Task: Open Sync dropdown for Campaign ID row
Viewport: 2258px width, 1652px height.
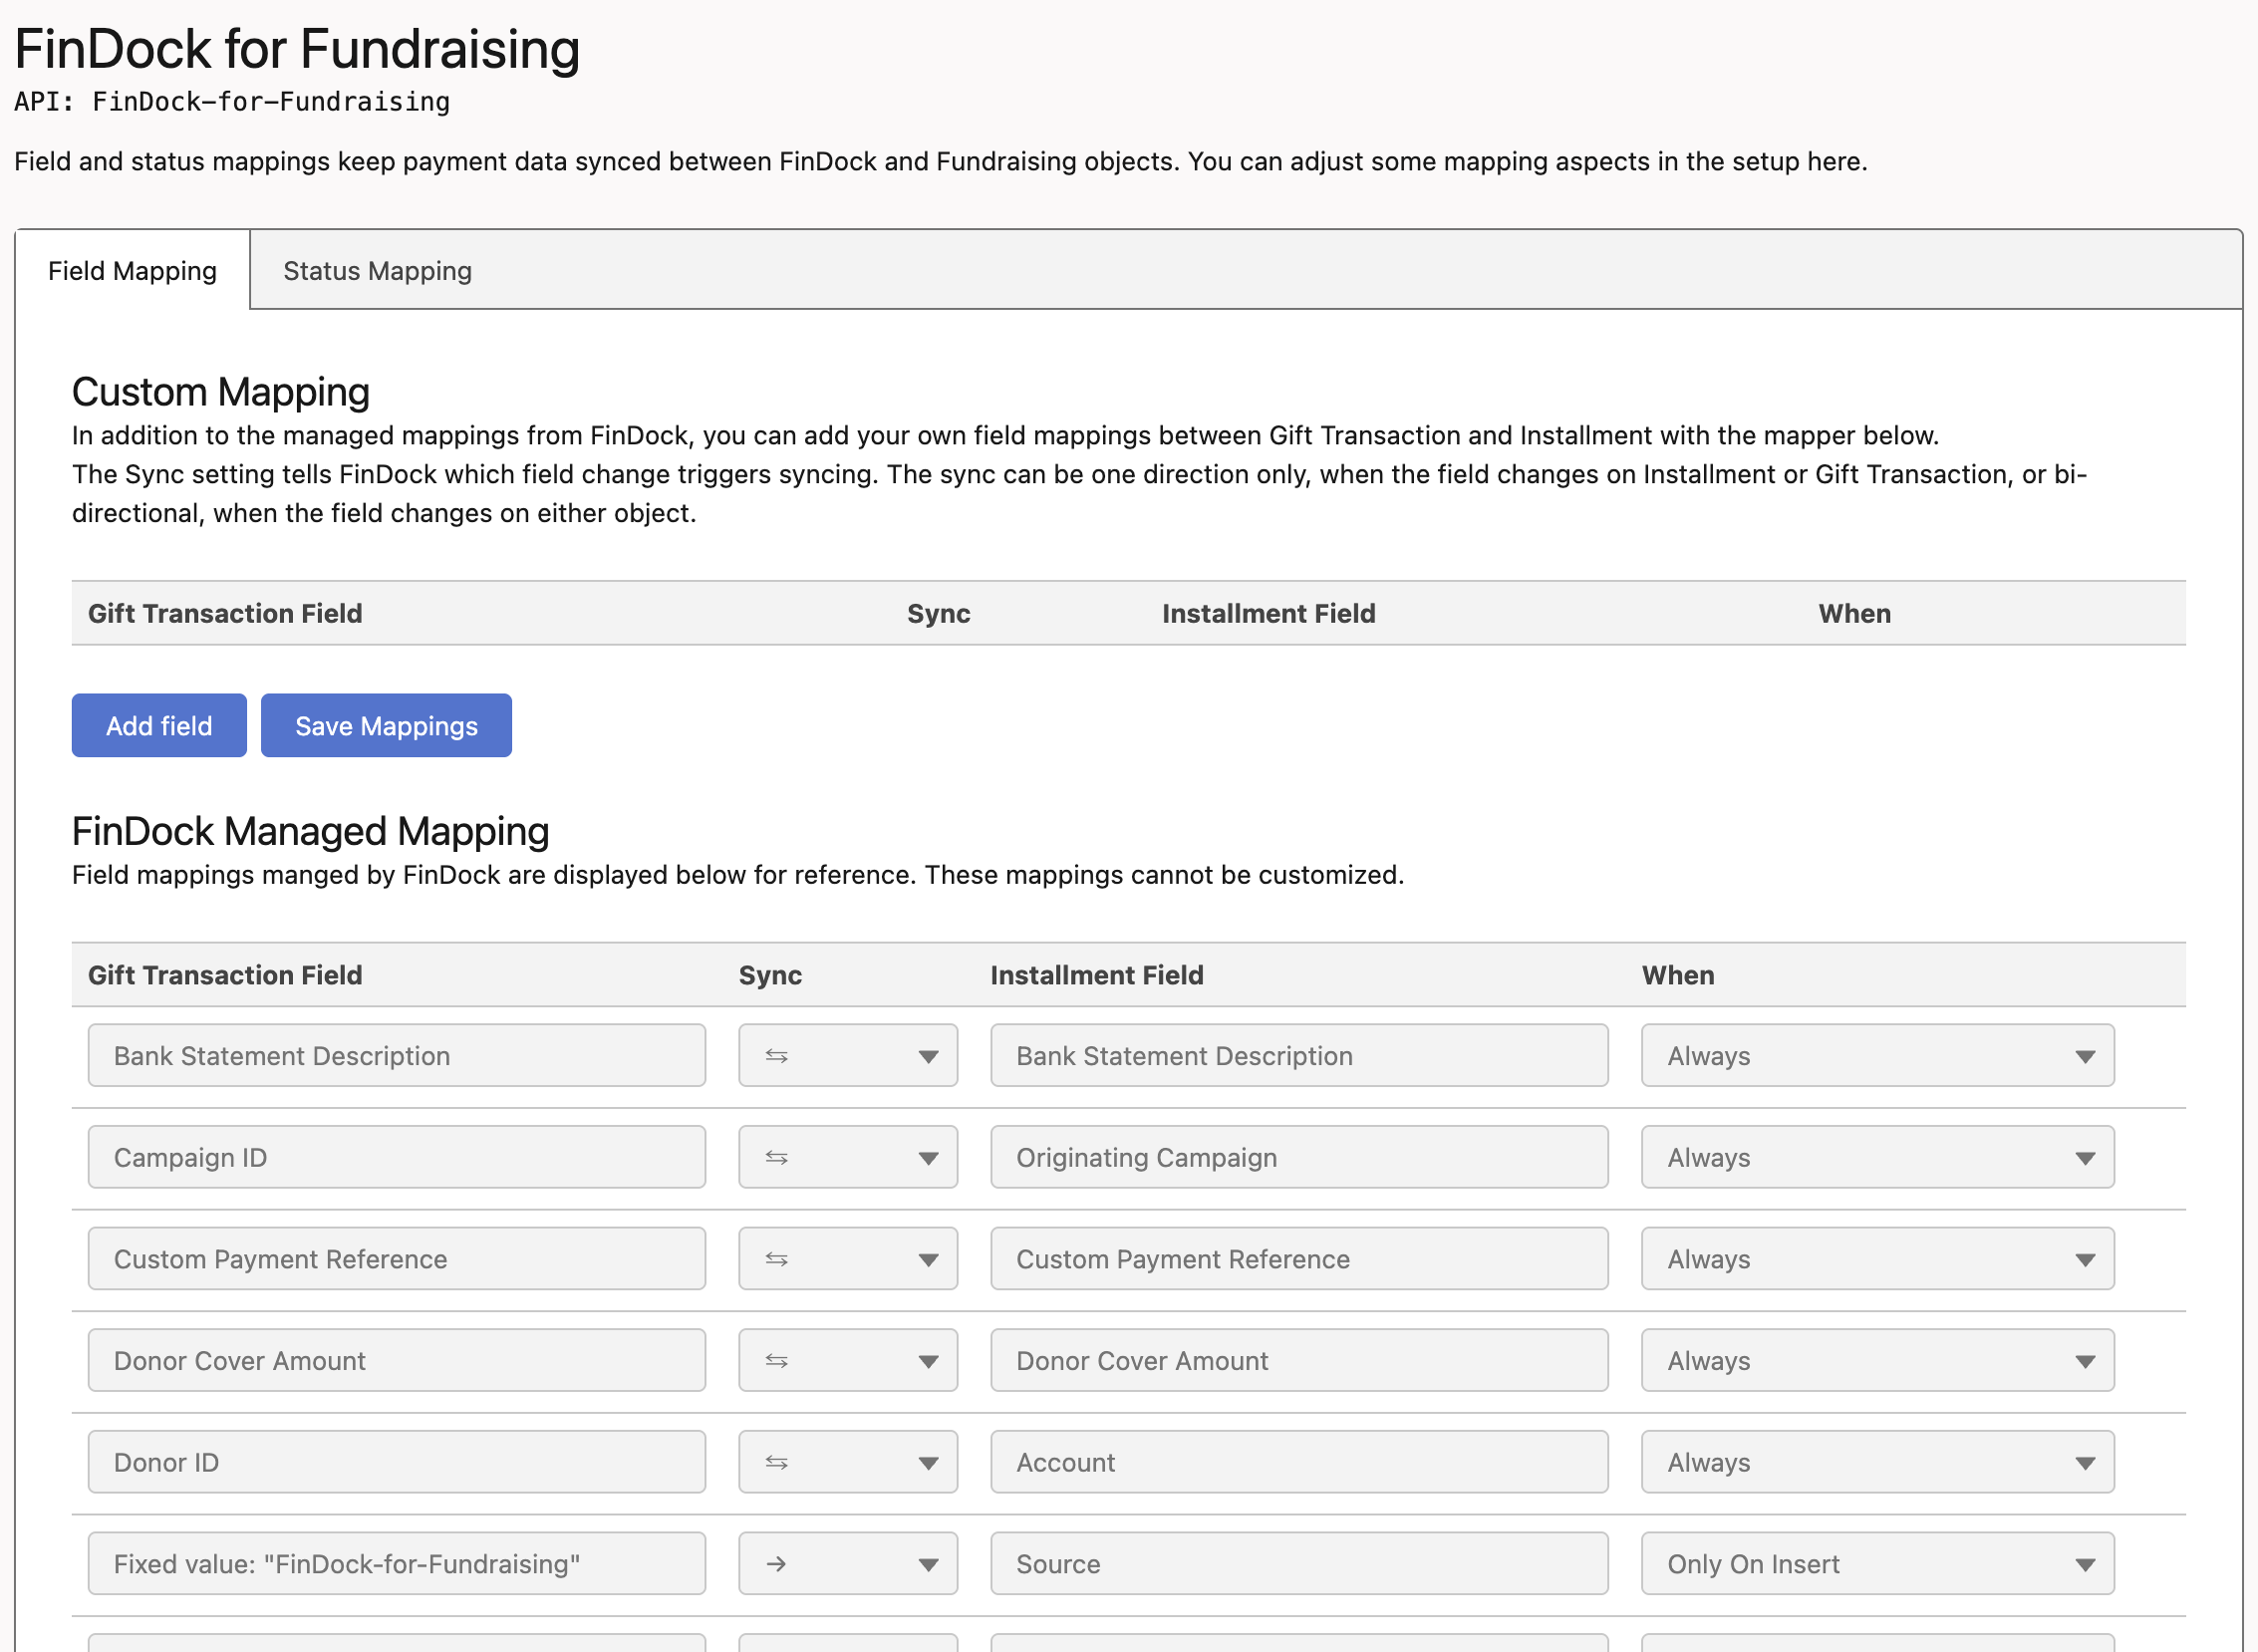Action: click(847, 1157)
